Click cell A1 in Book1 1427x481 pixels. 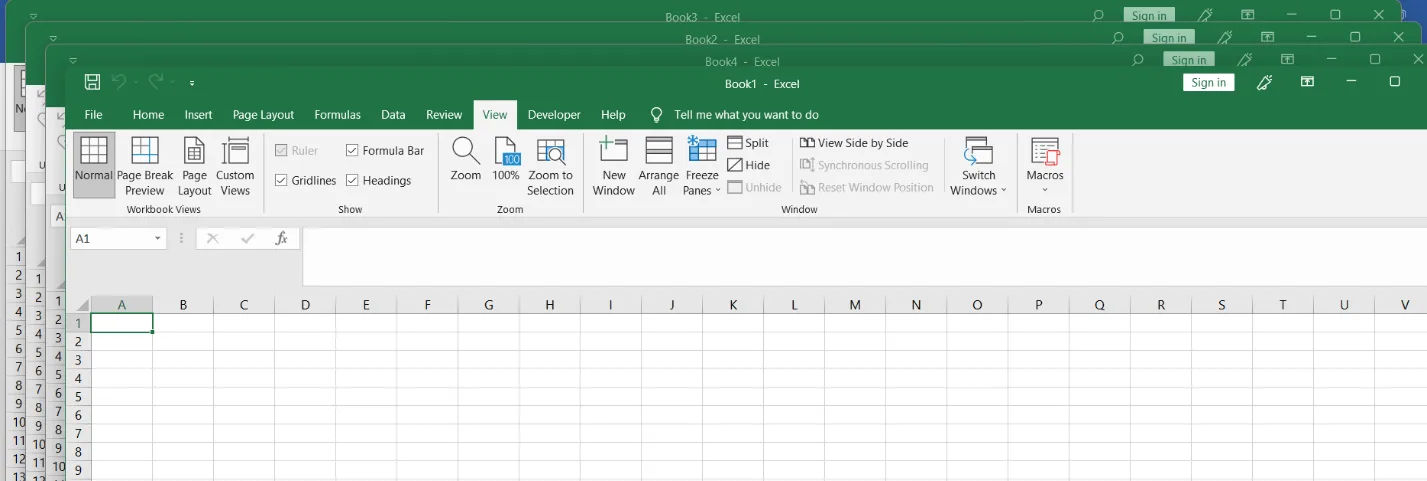click(122, 323)
